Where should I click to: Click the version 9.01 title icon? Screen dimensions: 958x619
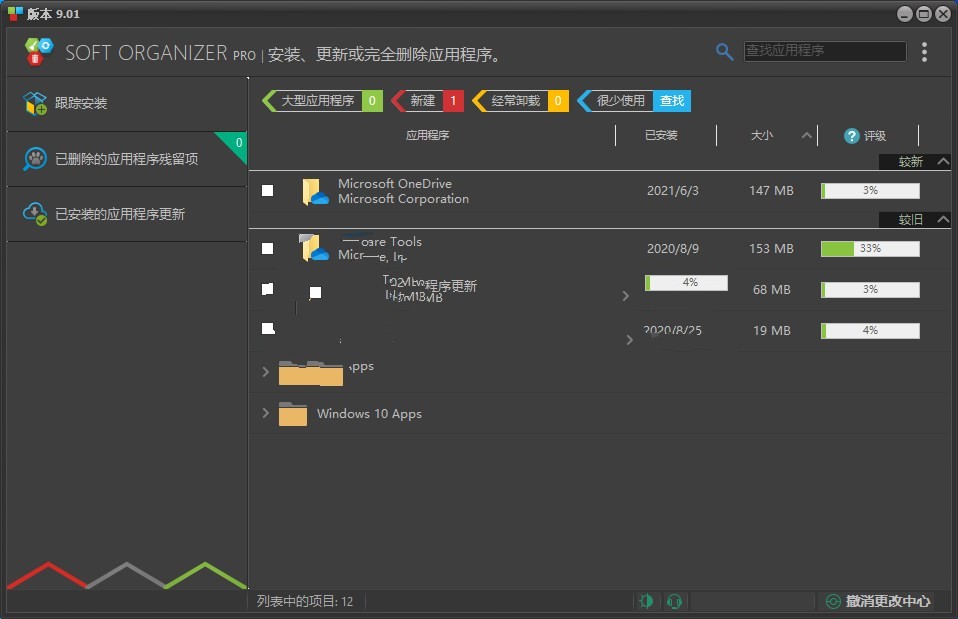coord(15,13)
